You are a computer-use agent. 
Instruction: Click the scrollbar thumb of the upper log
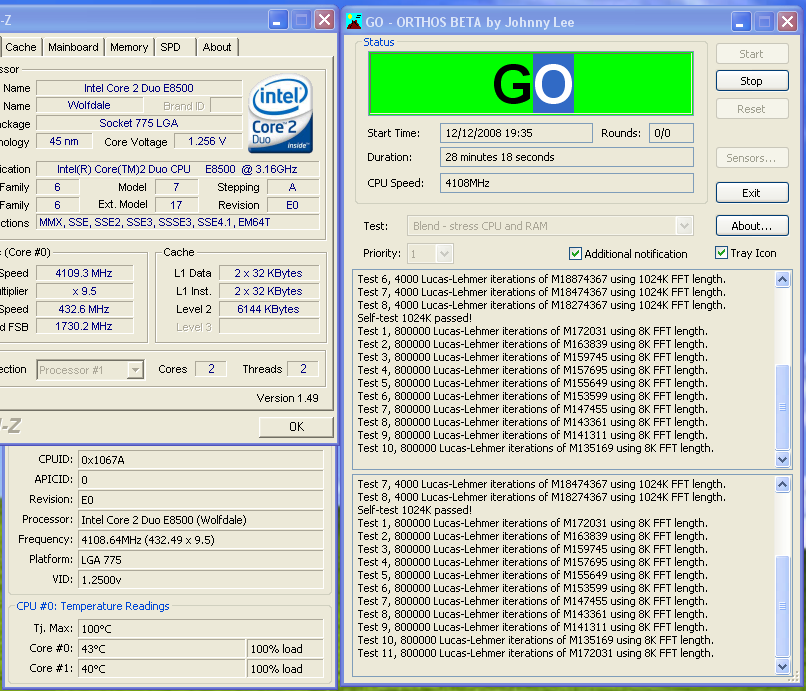[782, 407]
